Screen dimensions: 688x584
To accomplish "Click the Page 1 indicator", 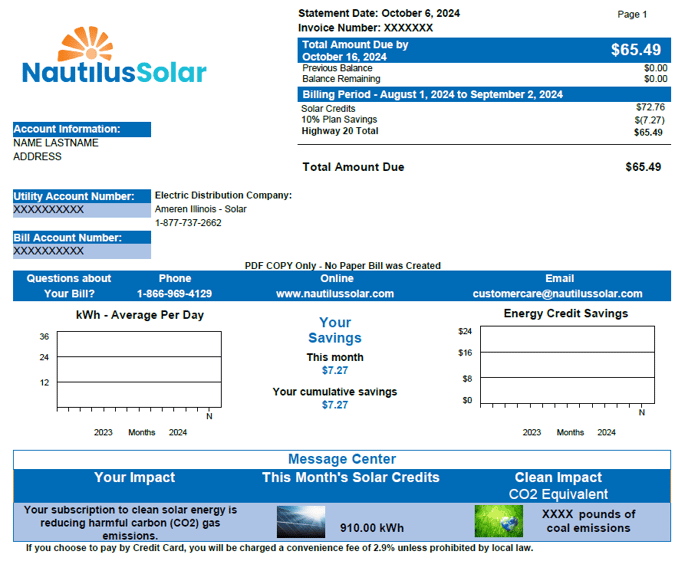I will pyautogui.click(x=632, y=14).
